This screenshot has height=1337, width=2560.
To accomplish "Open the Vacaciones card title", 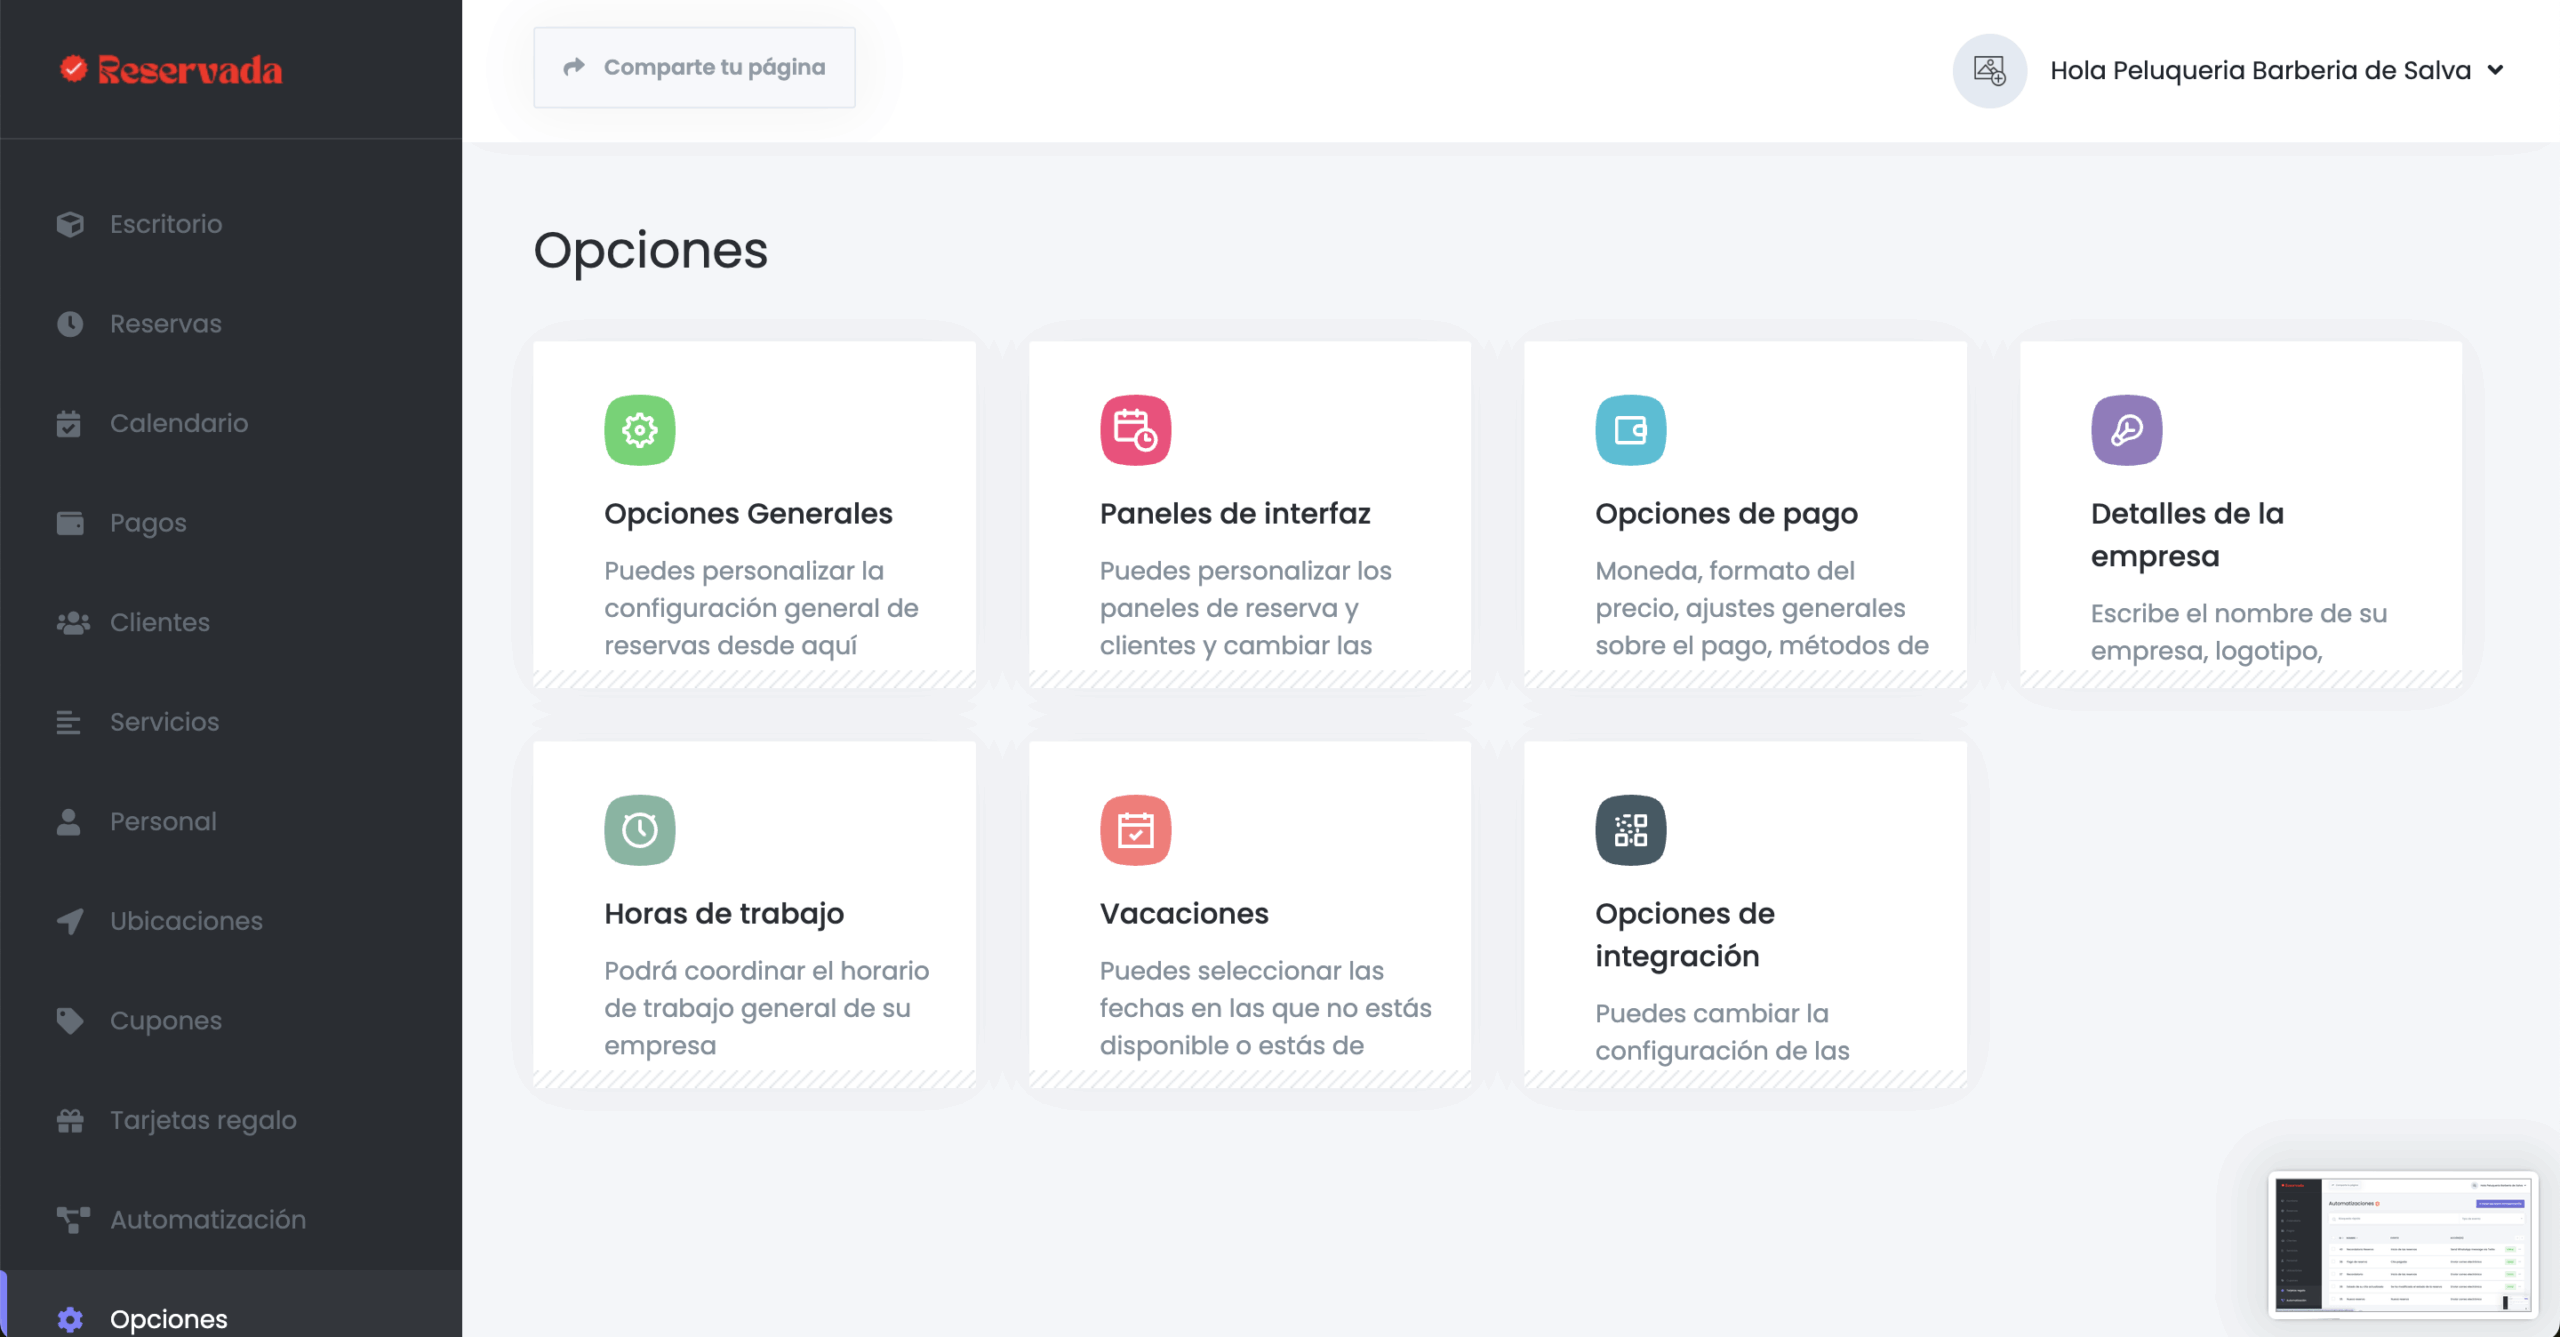I will [x=1184, y=913].
